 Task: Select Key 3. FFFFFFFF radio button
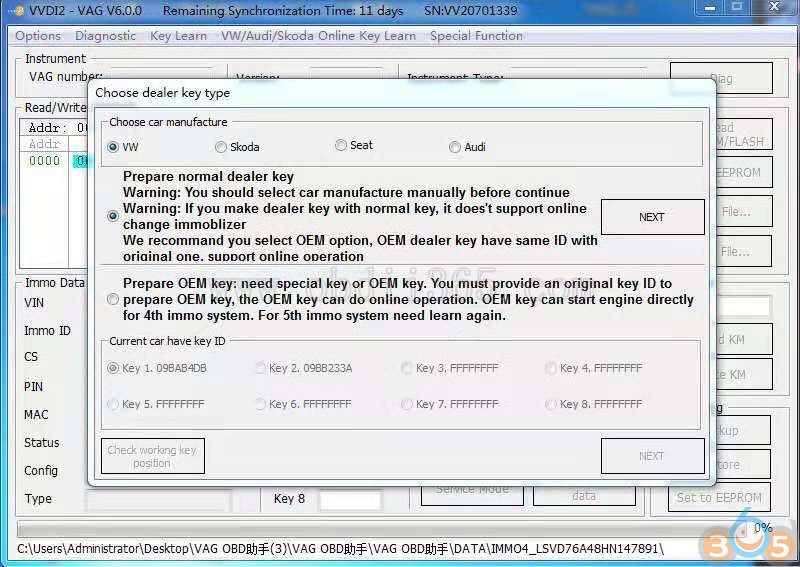[407, 368]
